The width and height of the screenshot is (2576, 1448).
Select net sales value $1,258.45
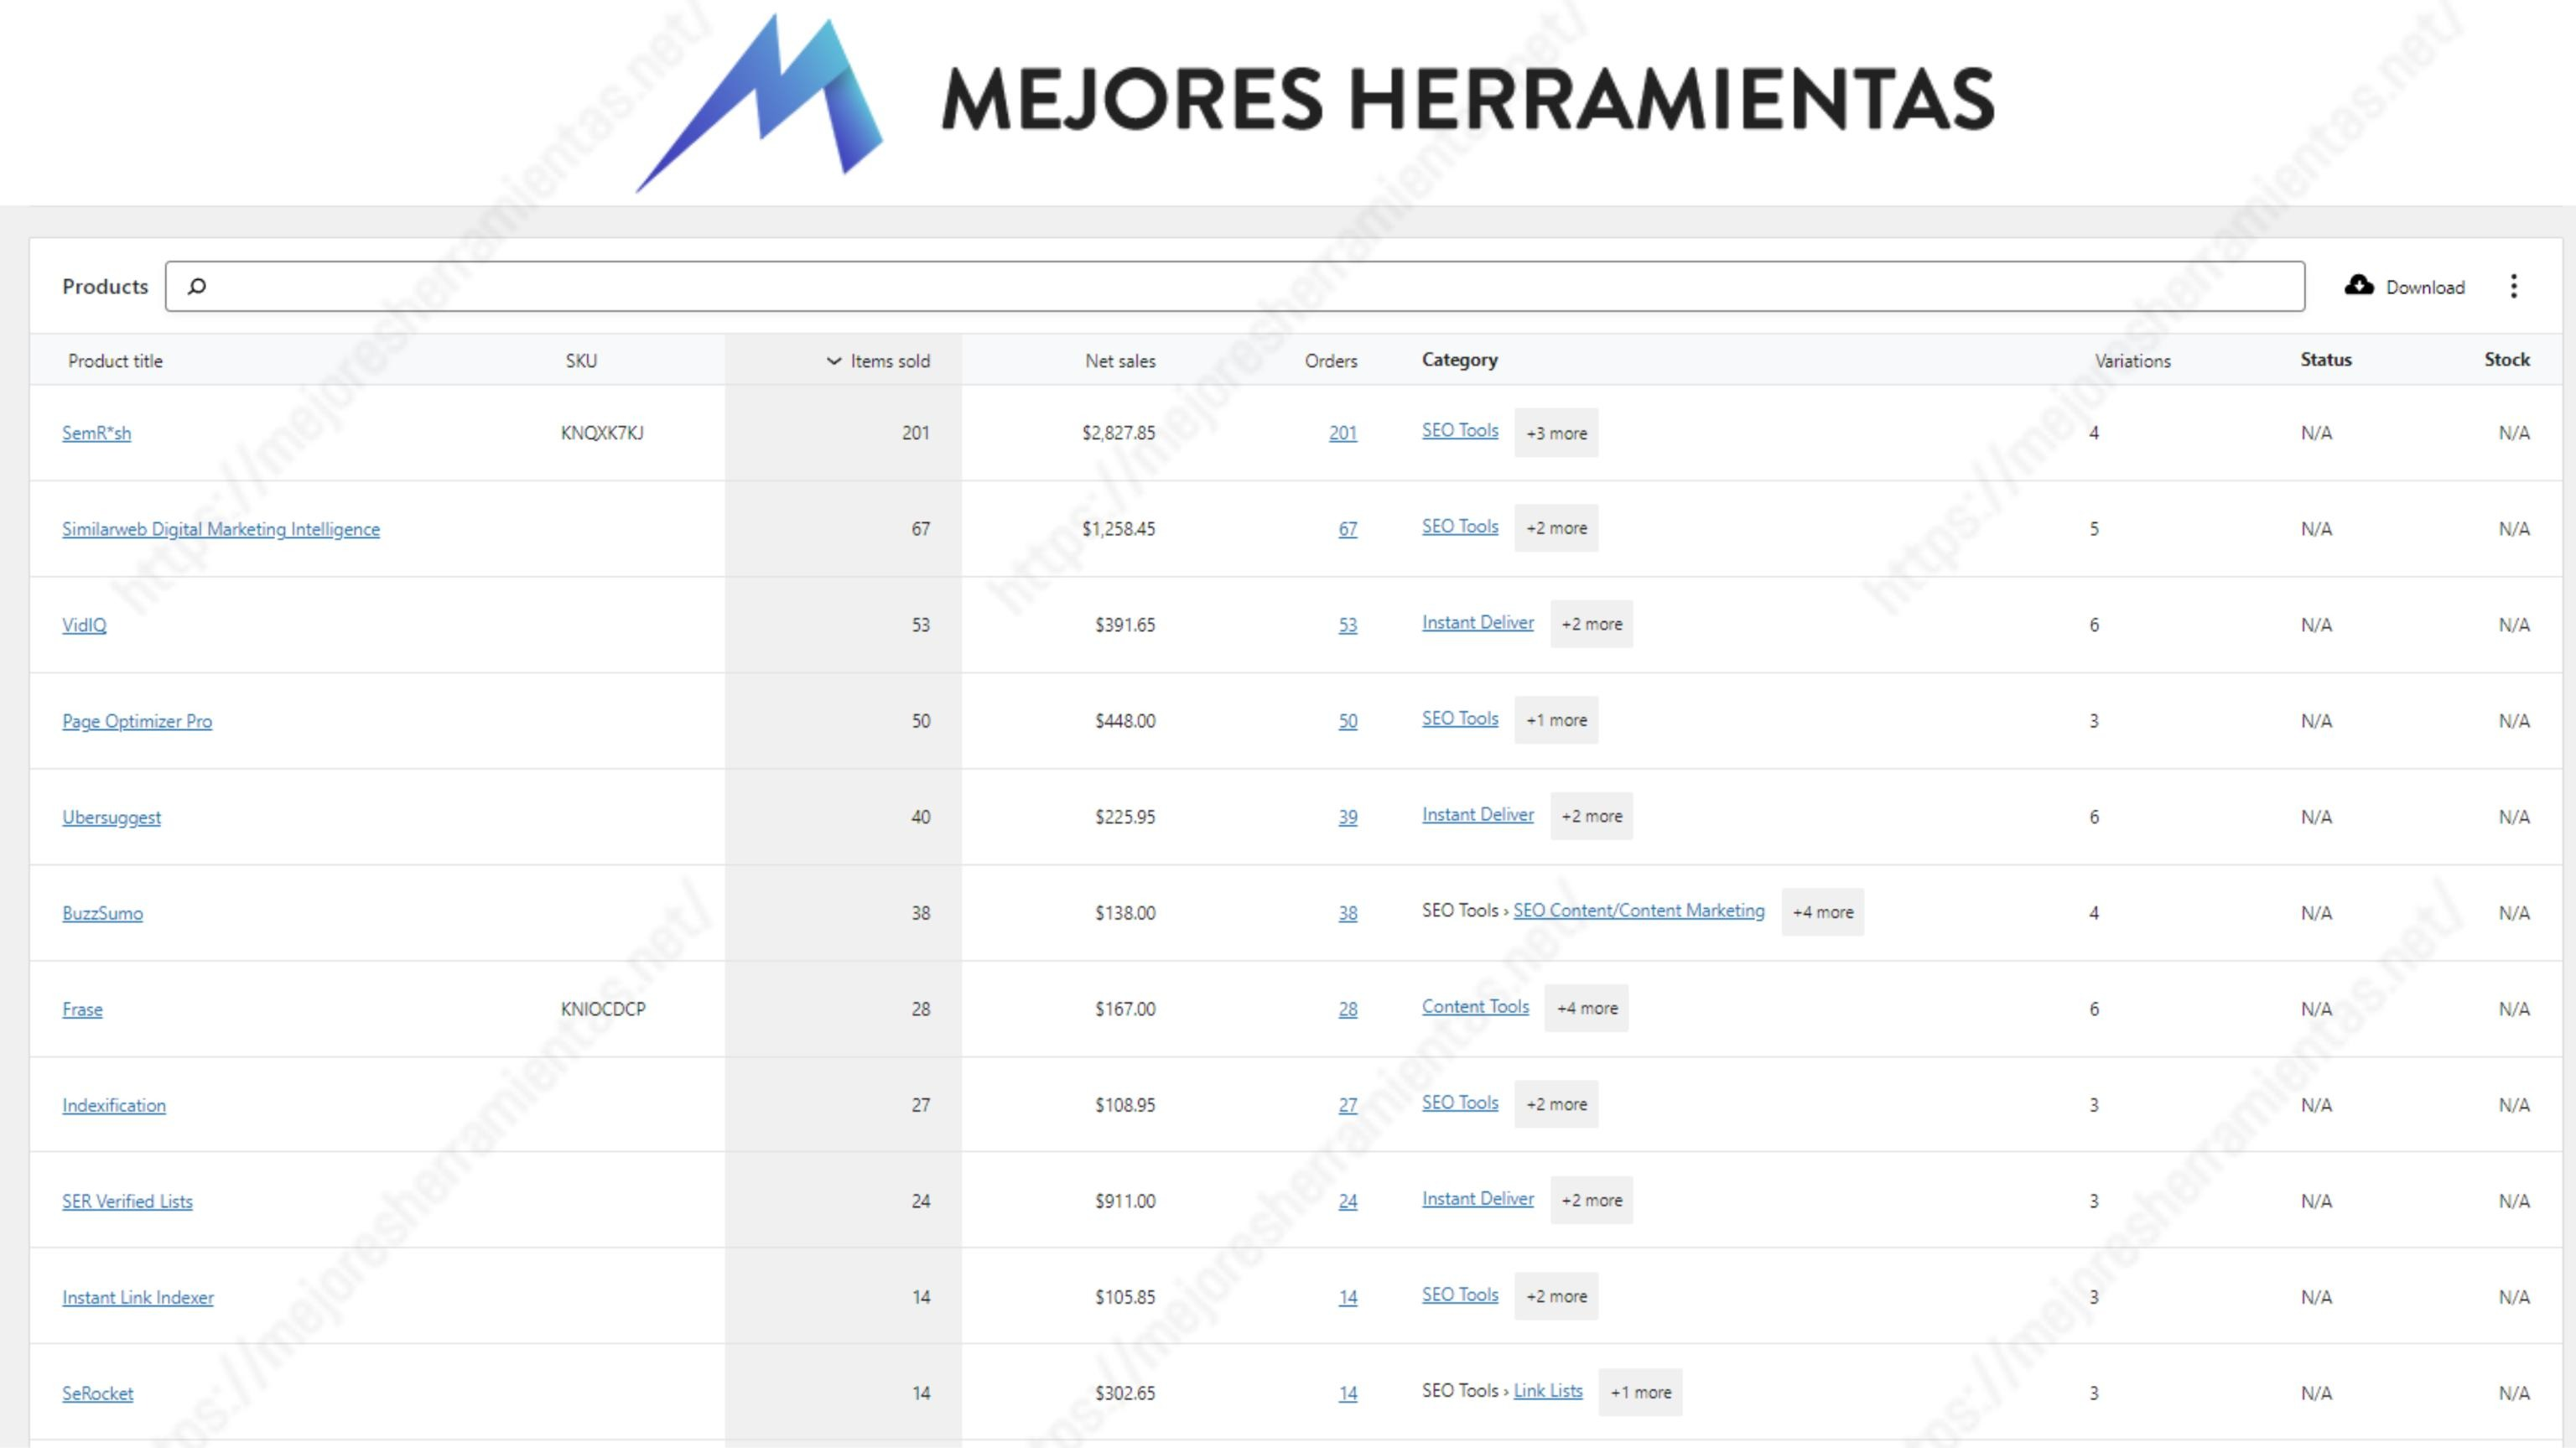coord(1118,529)
